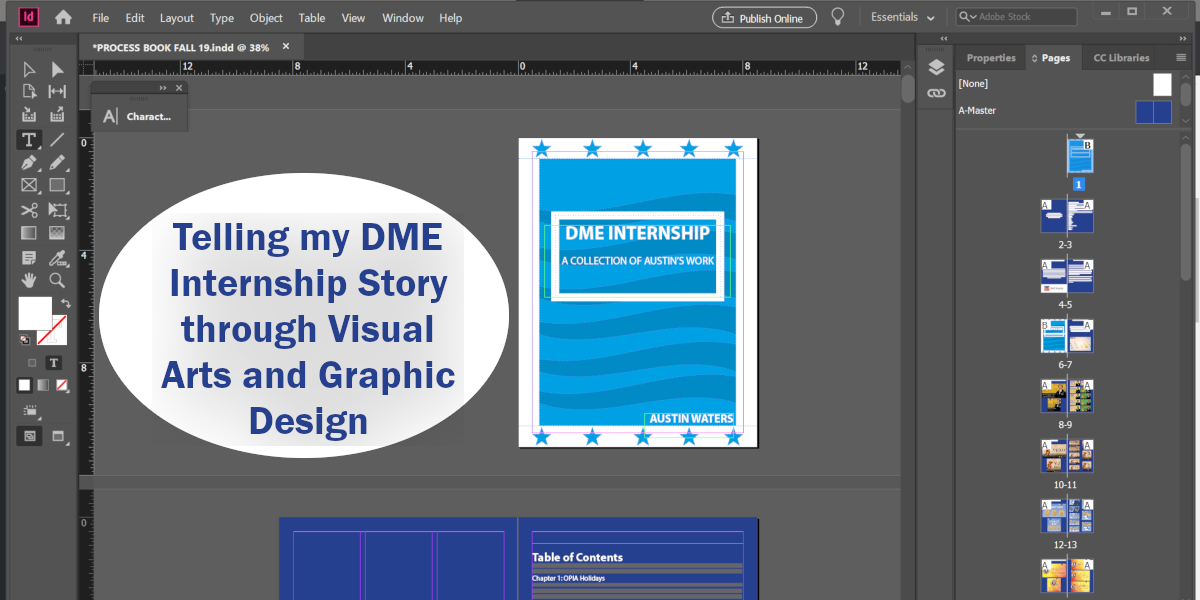Switch to the CC Libraries tab
Viewport: 1200px width, 600px height.
click(1120, 57)
